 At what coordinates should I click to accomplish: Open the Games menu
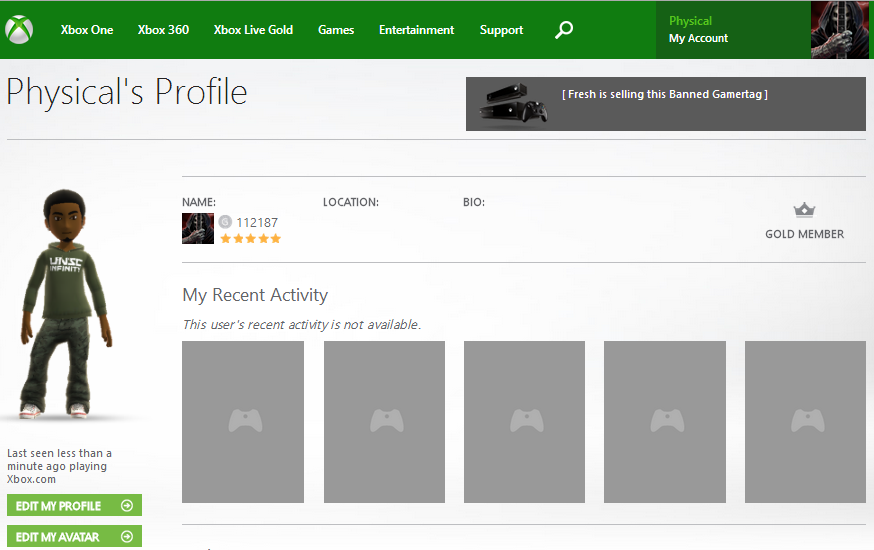(x=336, y=30)
